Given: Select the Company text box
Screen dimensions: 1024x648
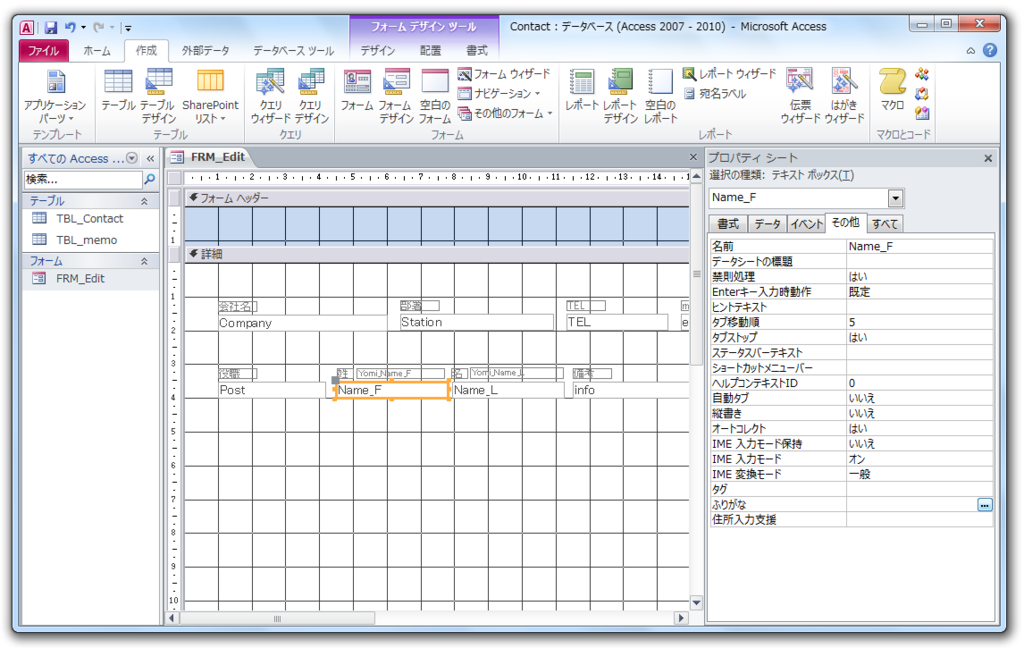Looking at the screenshot, I should pos(302,323).
